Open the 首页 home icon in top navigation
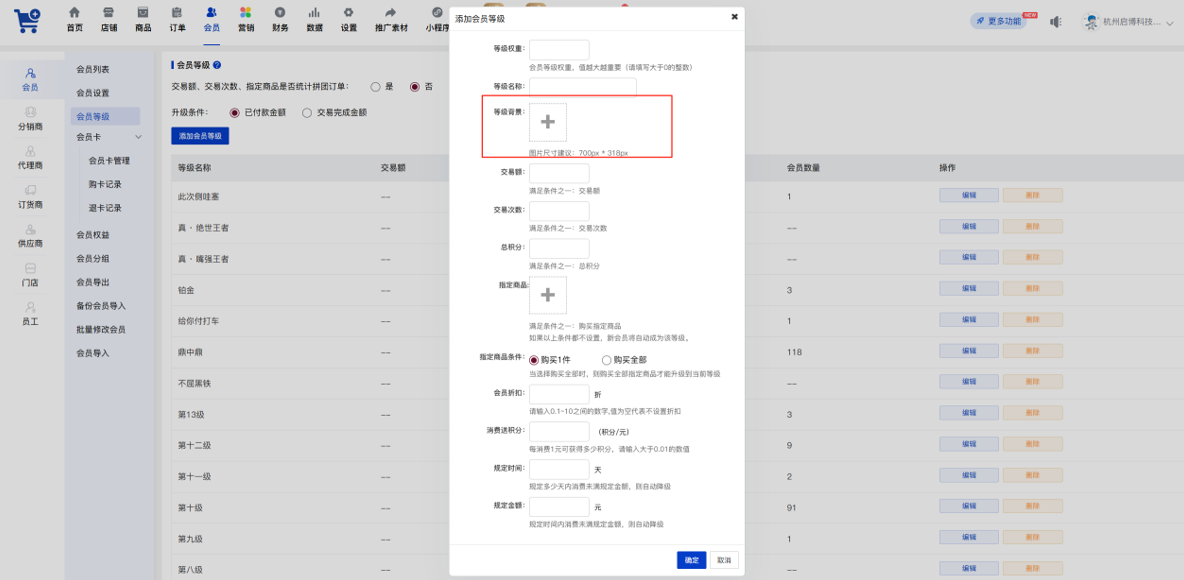 point(74,13)
